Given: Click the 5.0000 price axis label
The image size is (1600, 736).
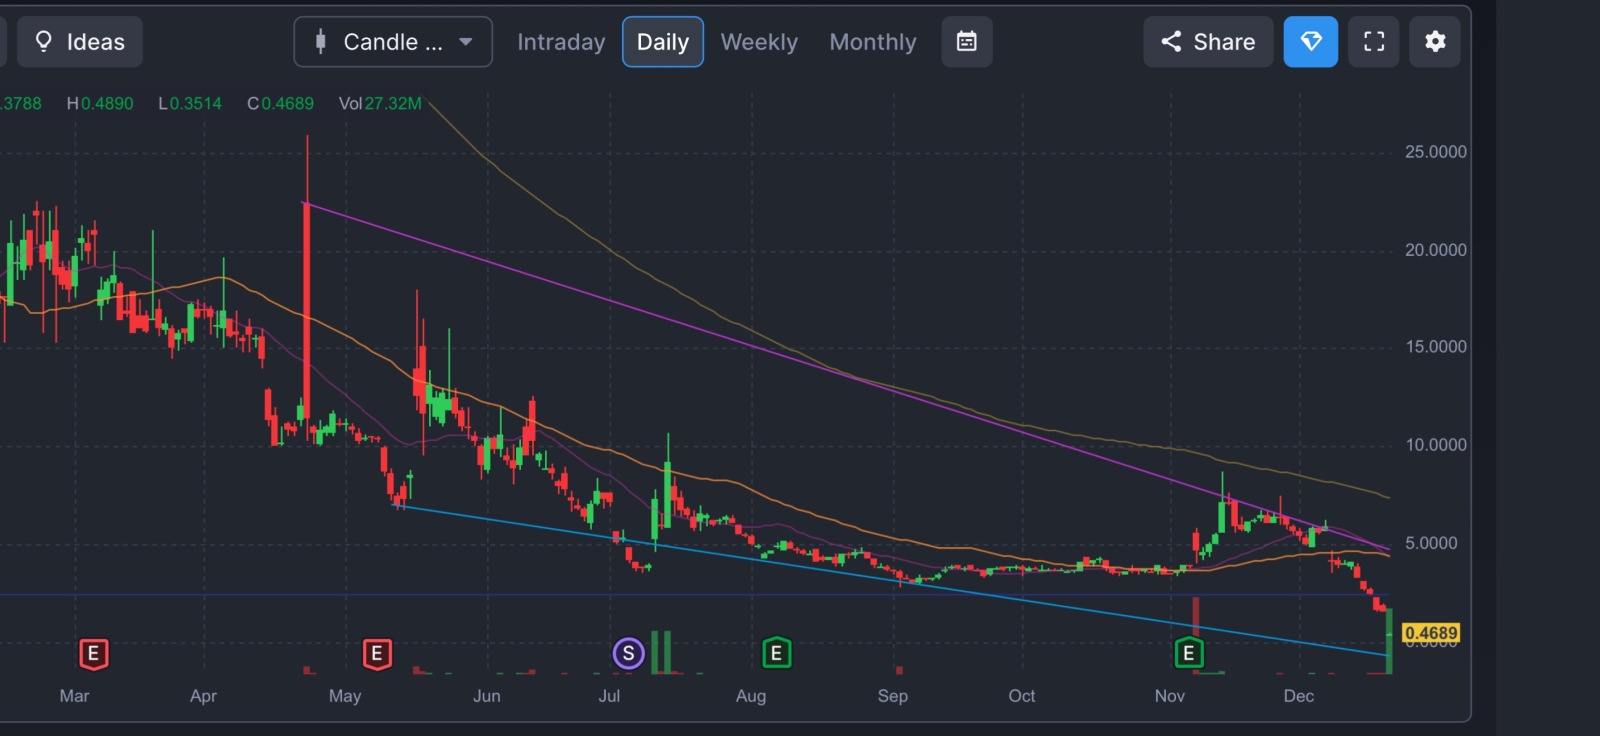Looking at the screenshot, I should coord(1431,543).
